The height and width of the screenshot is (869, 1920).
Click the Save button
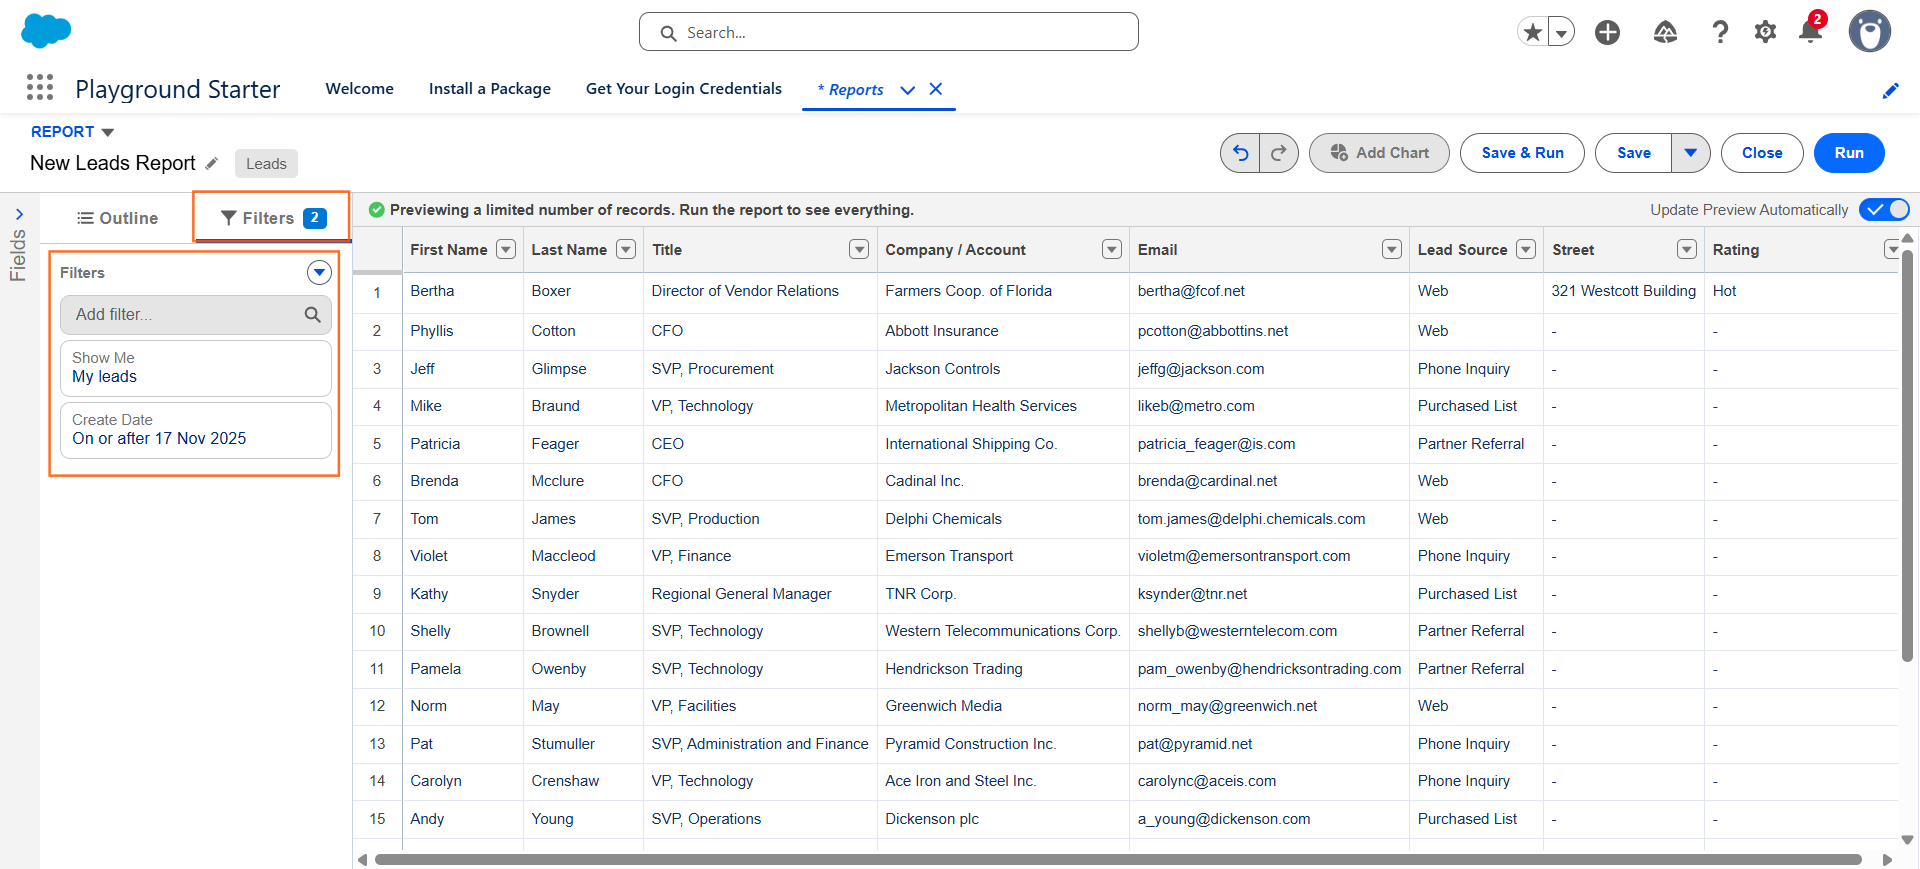coord(1633,153)
